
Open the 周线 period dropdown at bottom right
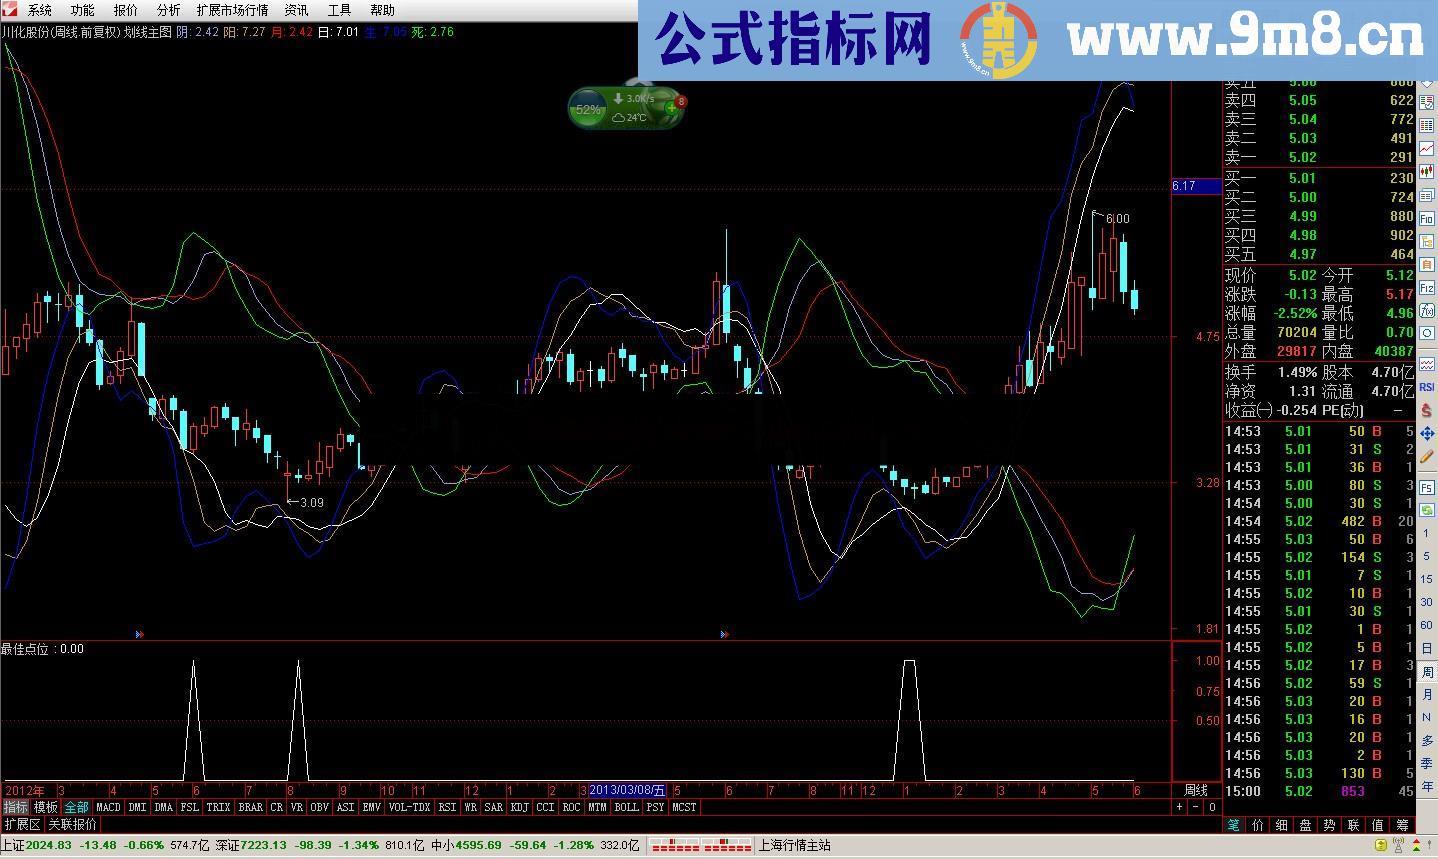coord(1199,790)
